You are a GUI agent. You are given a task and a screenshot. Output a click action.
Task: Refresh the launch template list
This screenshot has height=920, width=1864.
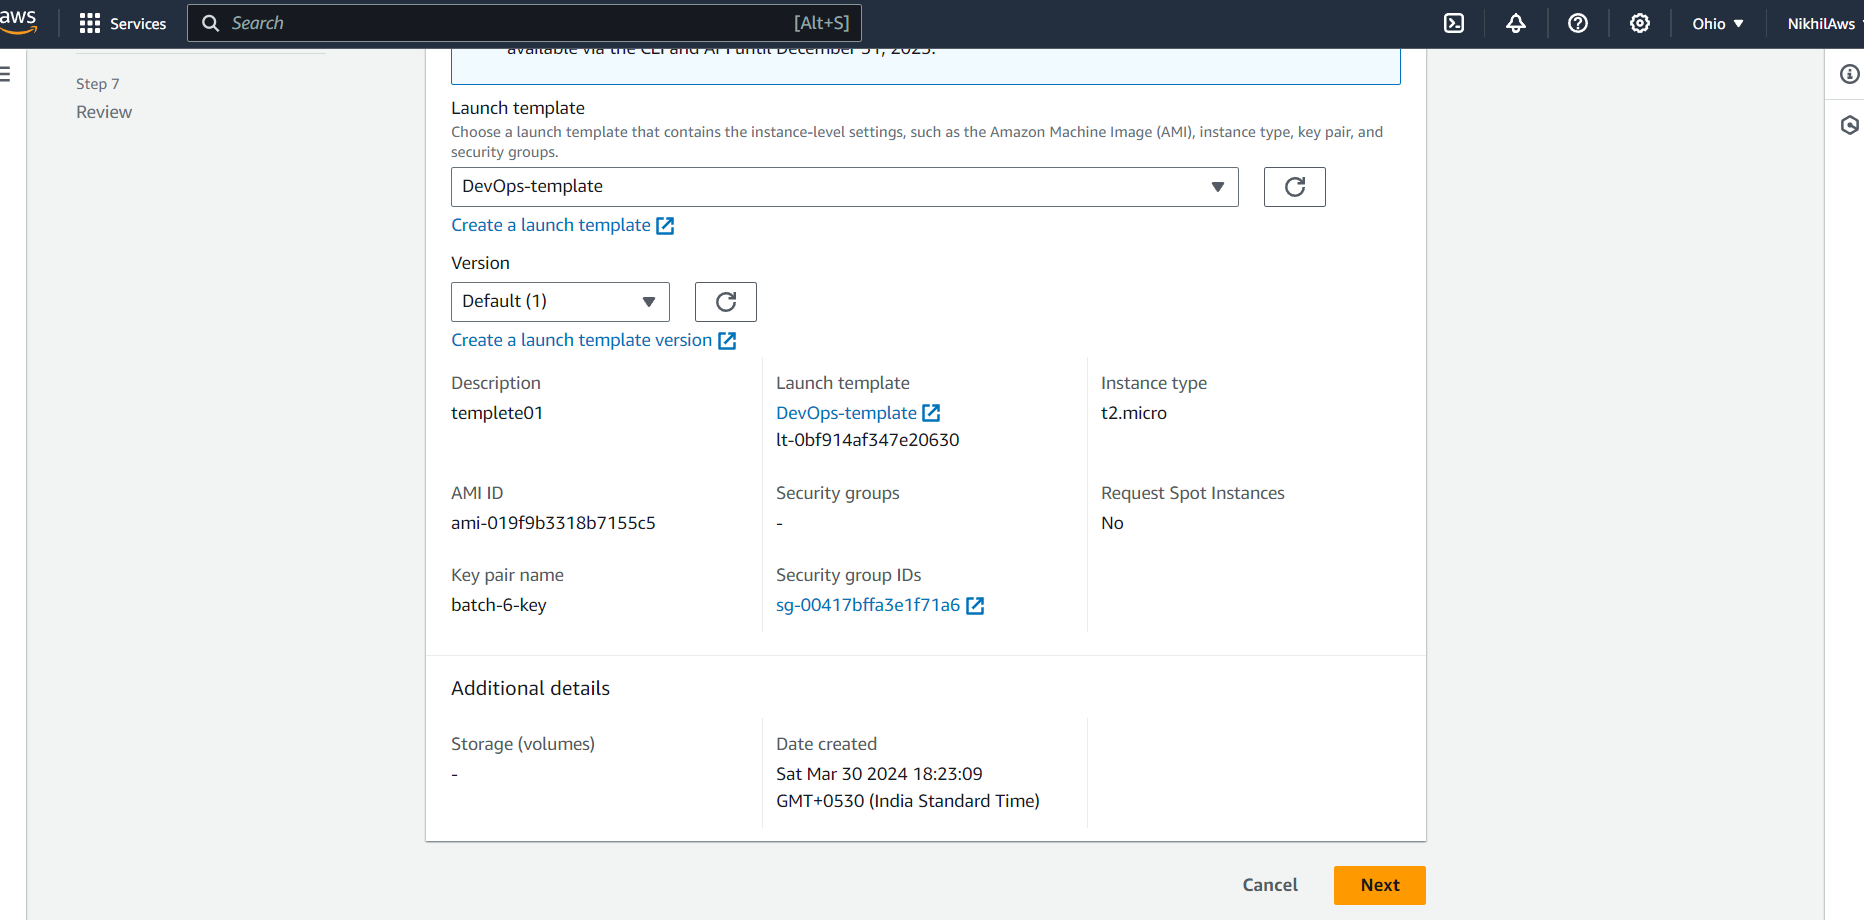click(1295, 187)
